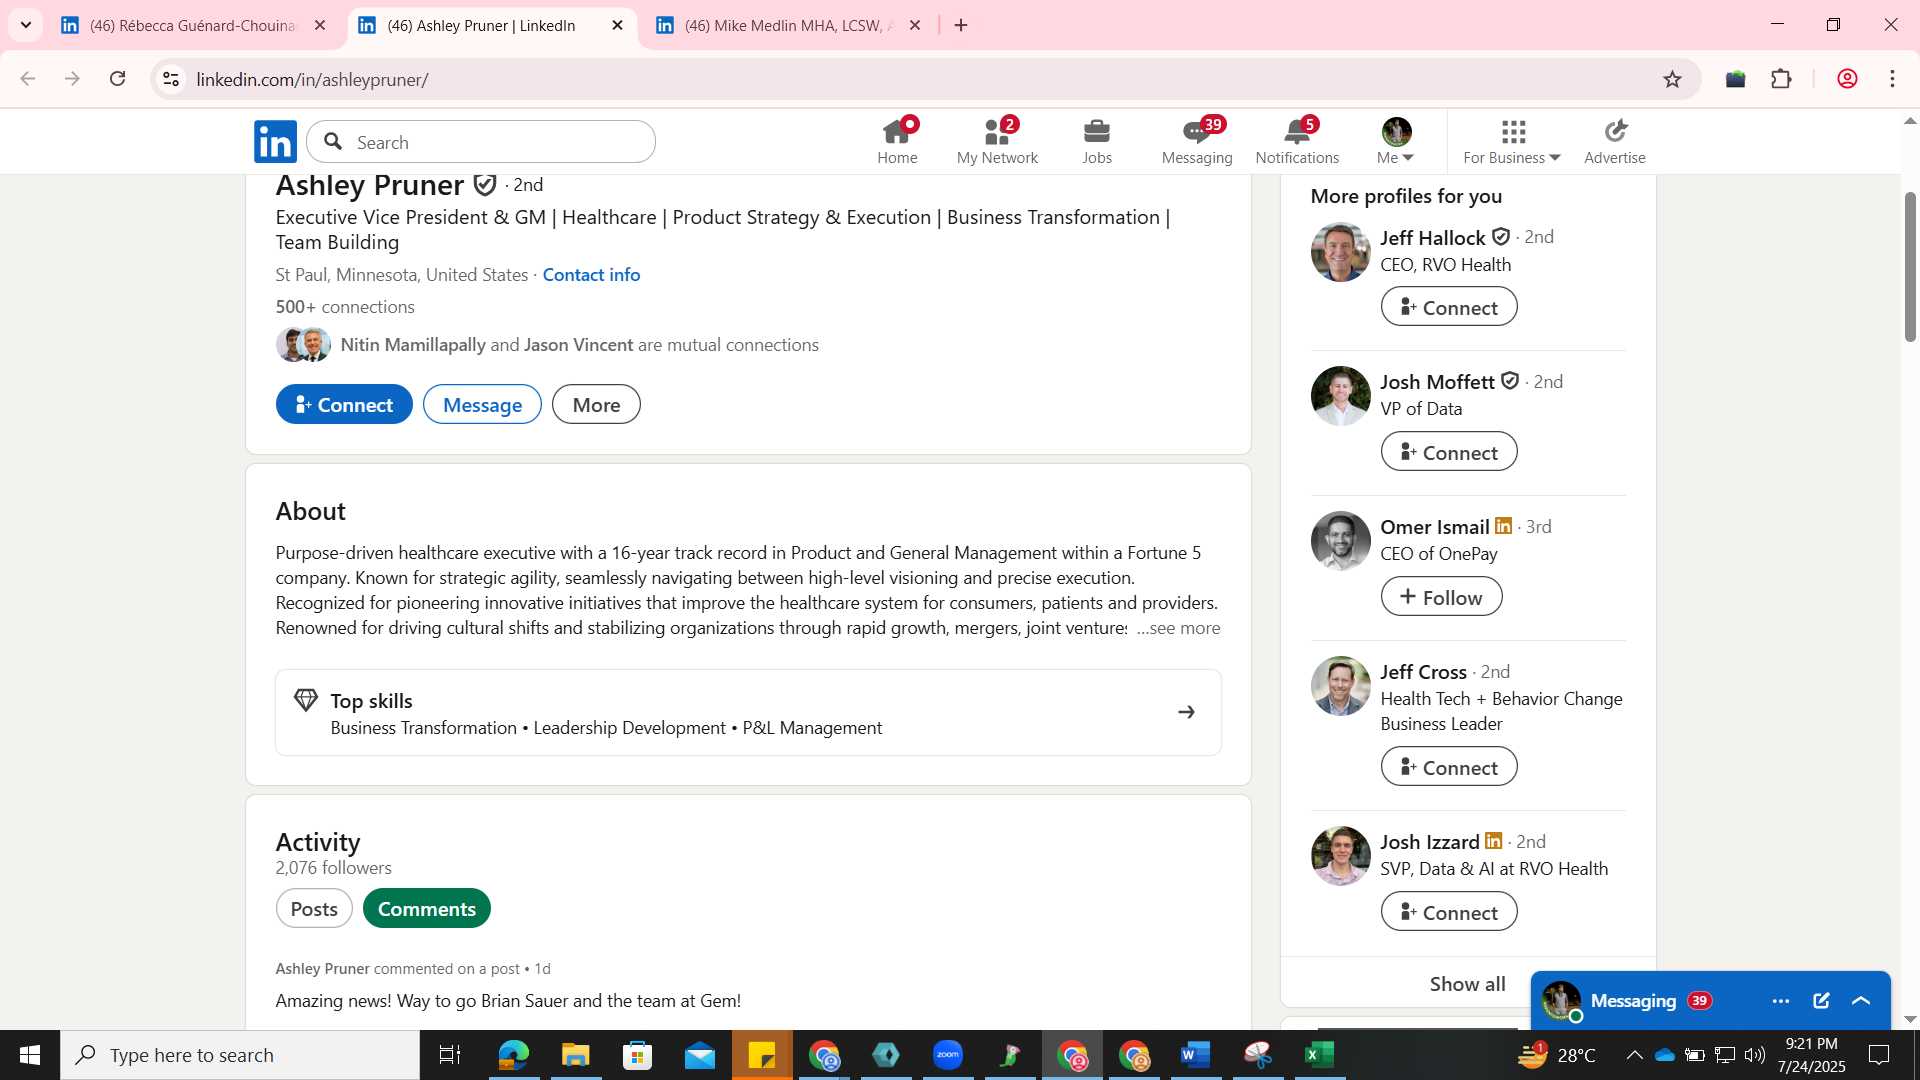Connect with Josh Izzard

pos(1449,911)
